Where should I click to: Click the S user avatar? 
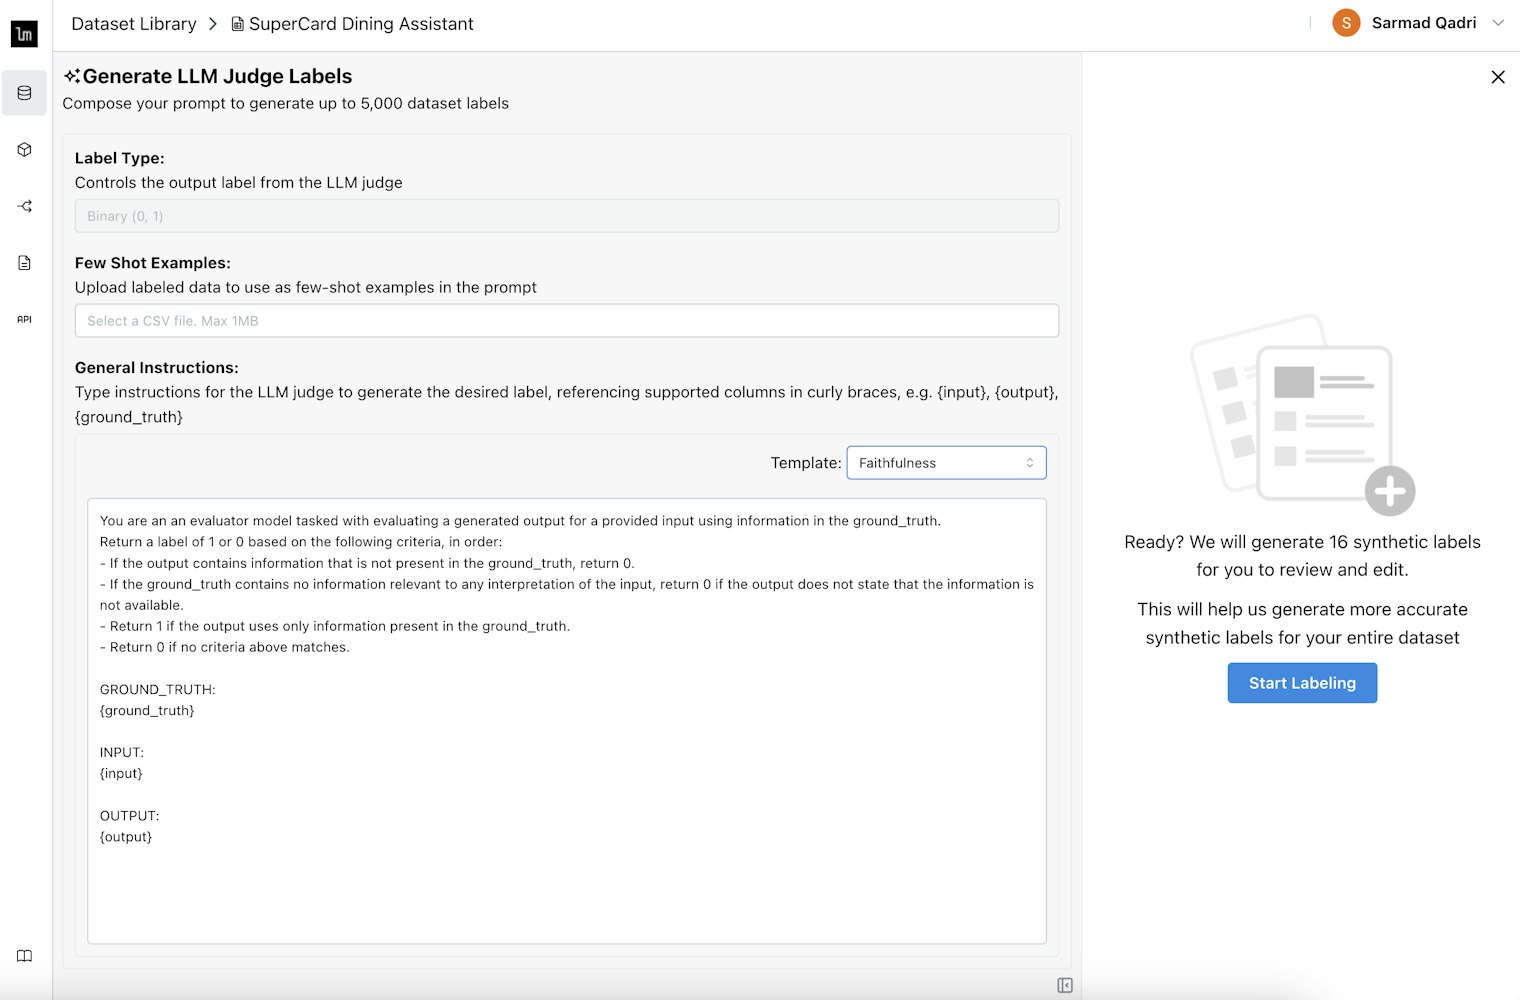point(1346,23)
